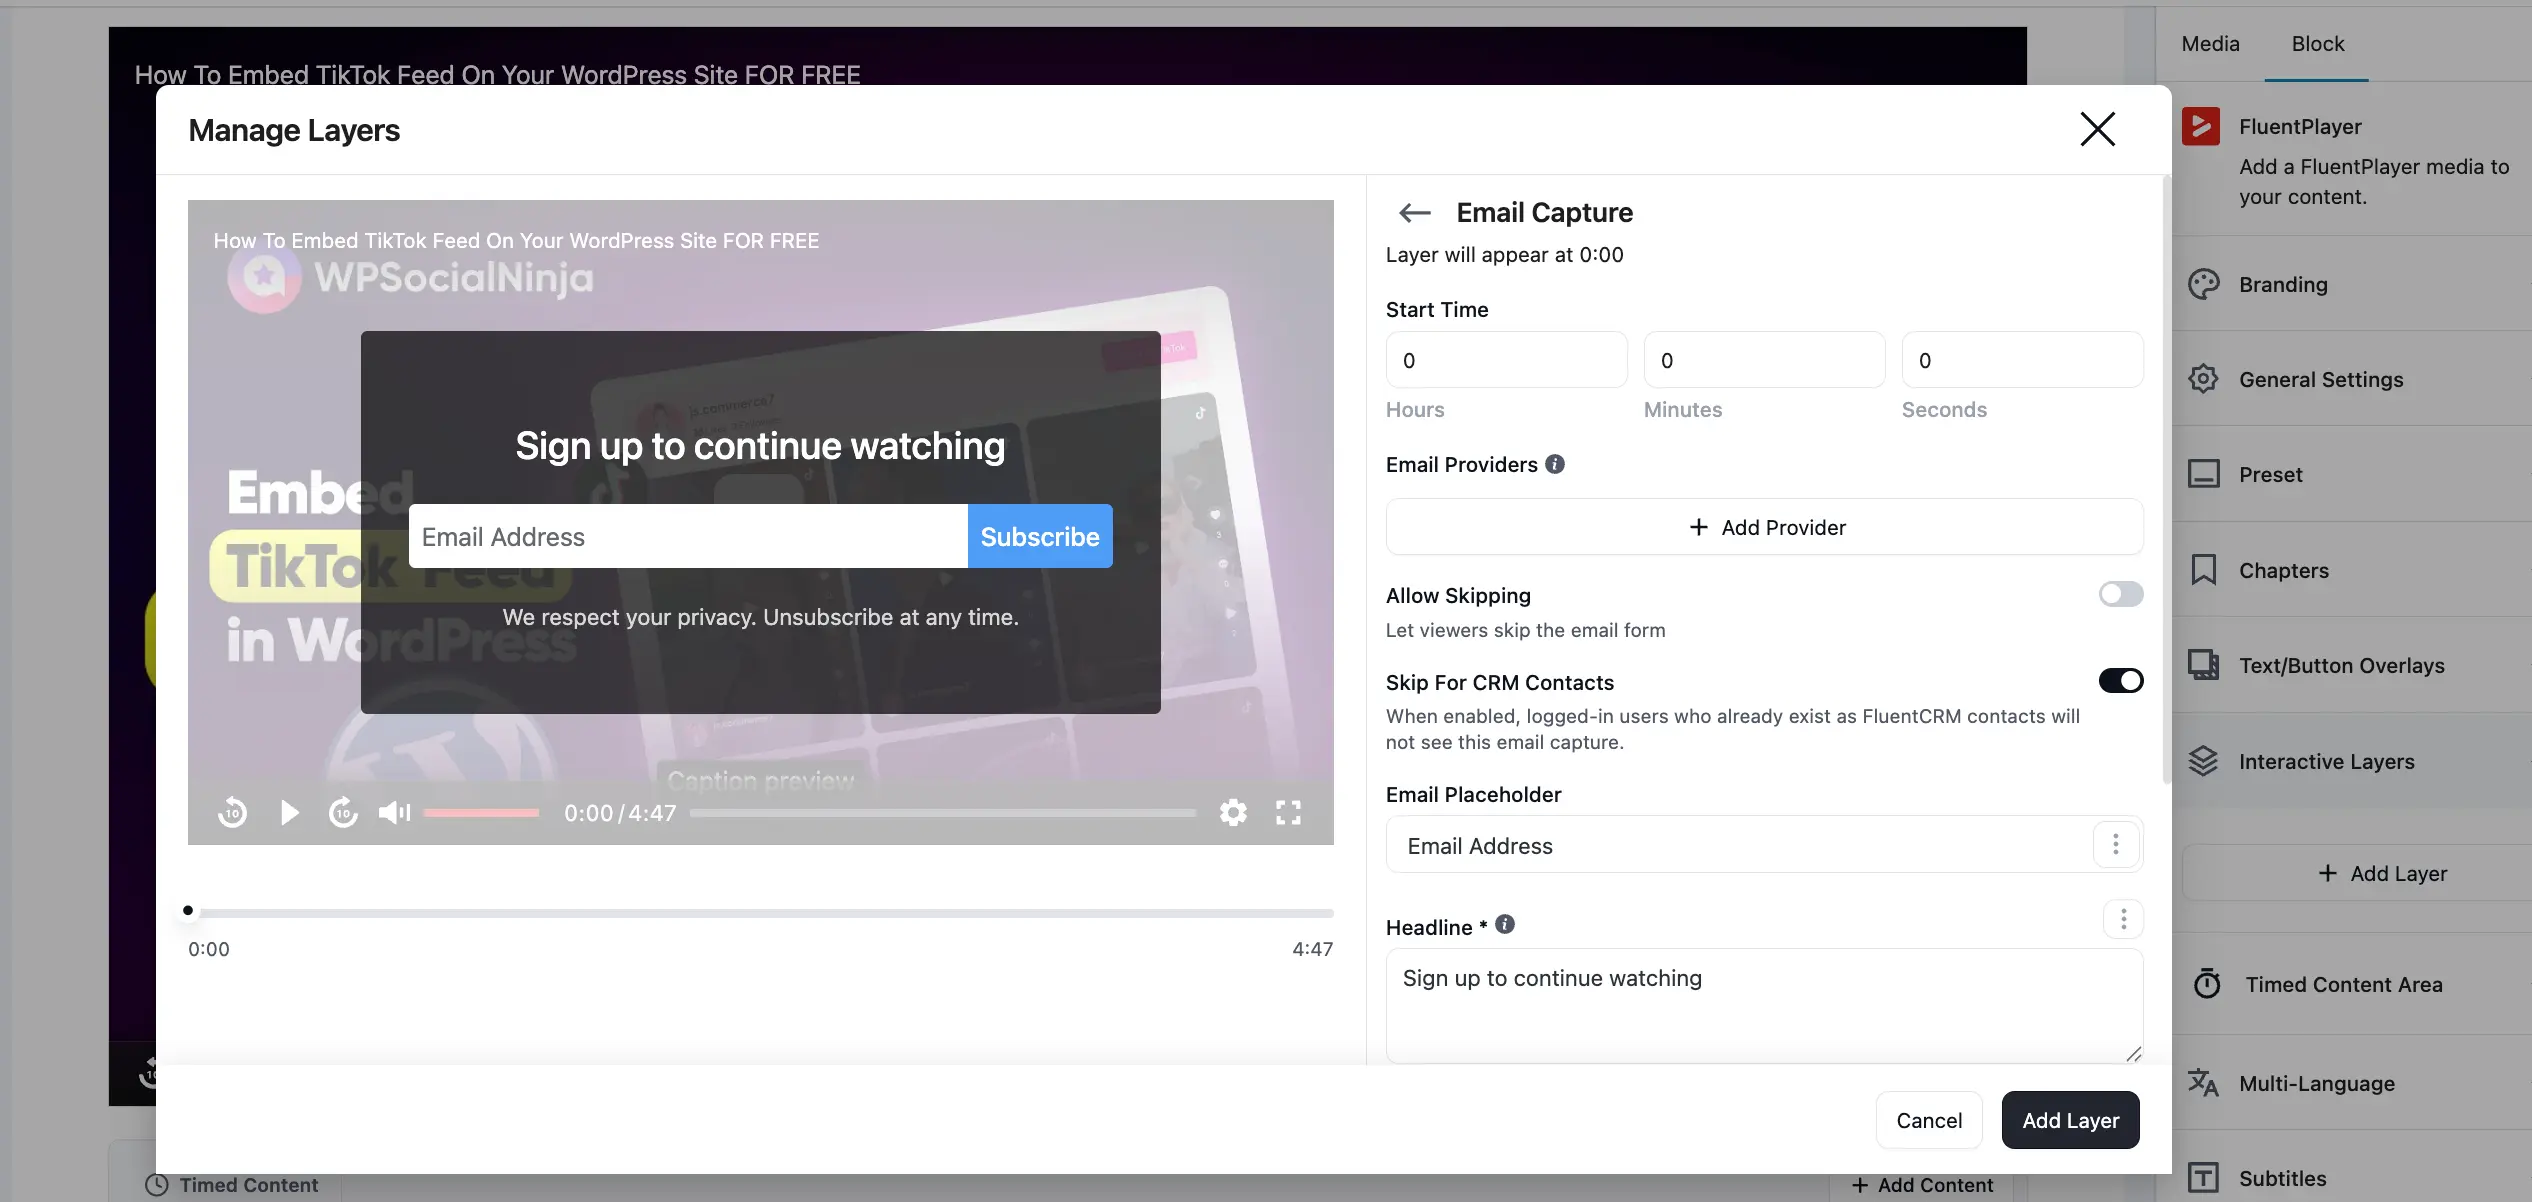Image resolution: width=2532 pixels, height=1202 pixels.
Task: Click sidebar Add Layer button
Action: tap(2356, 873)
